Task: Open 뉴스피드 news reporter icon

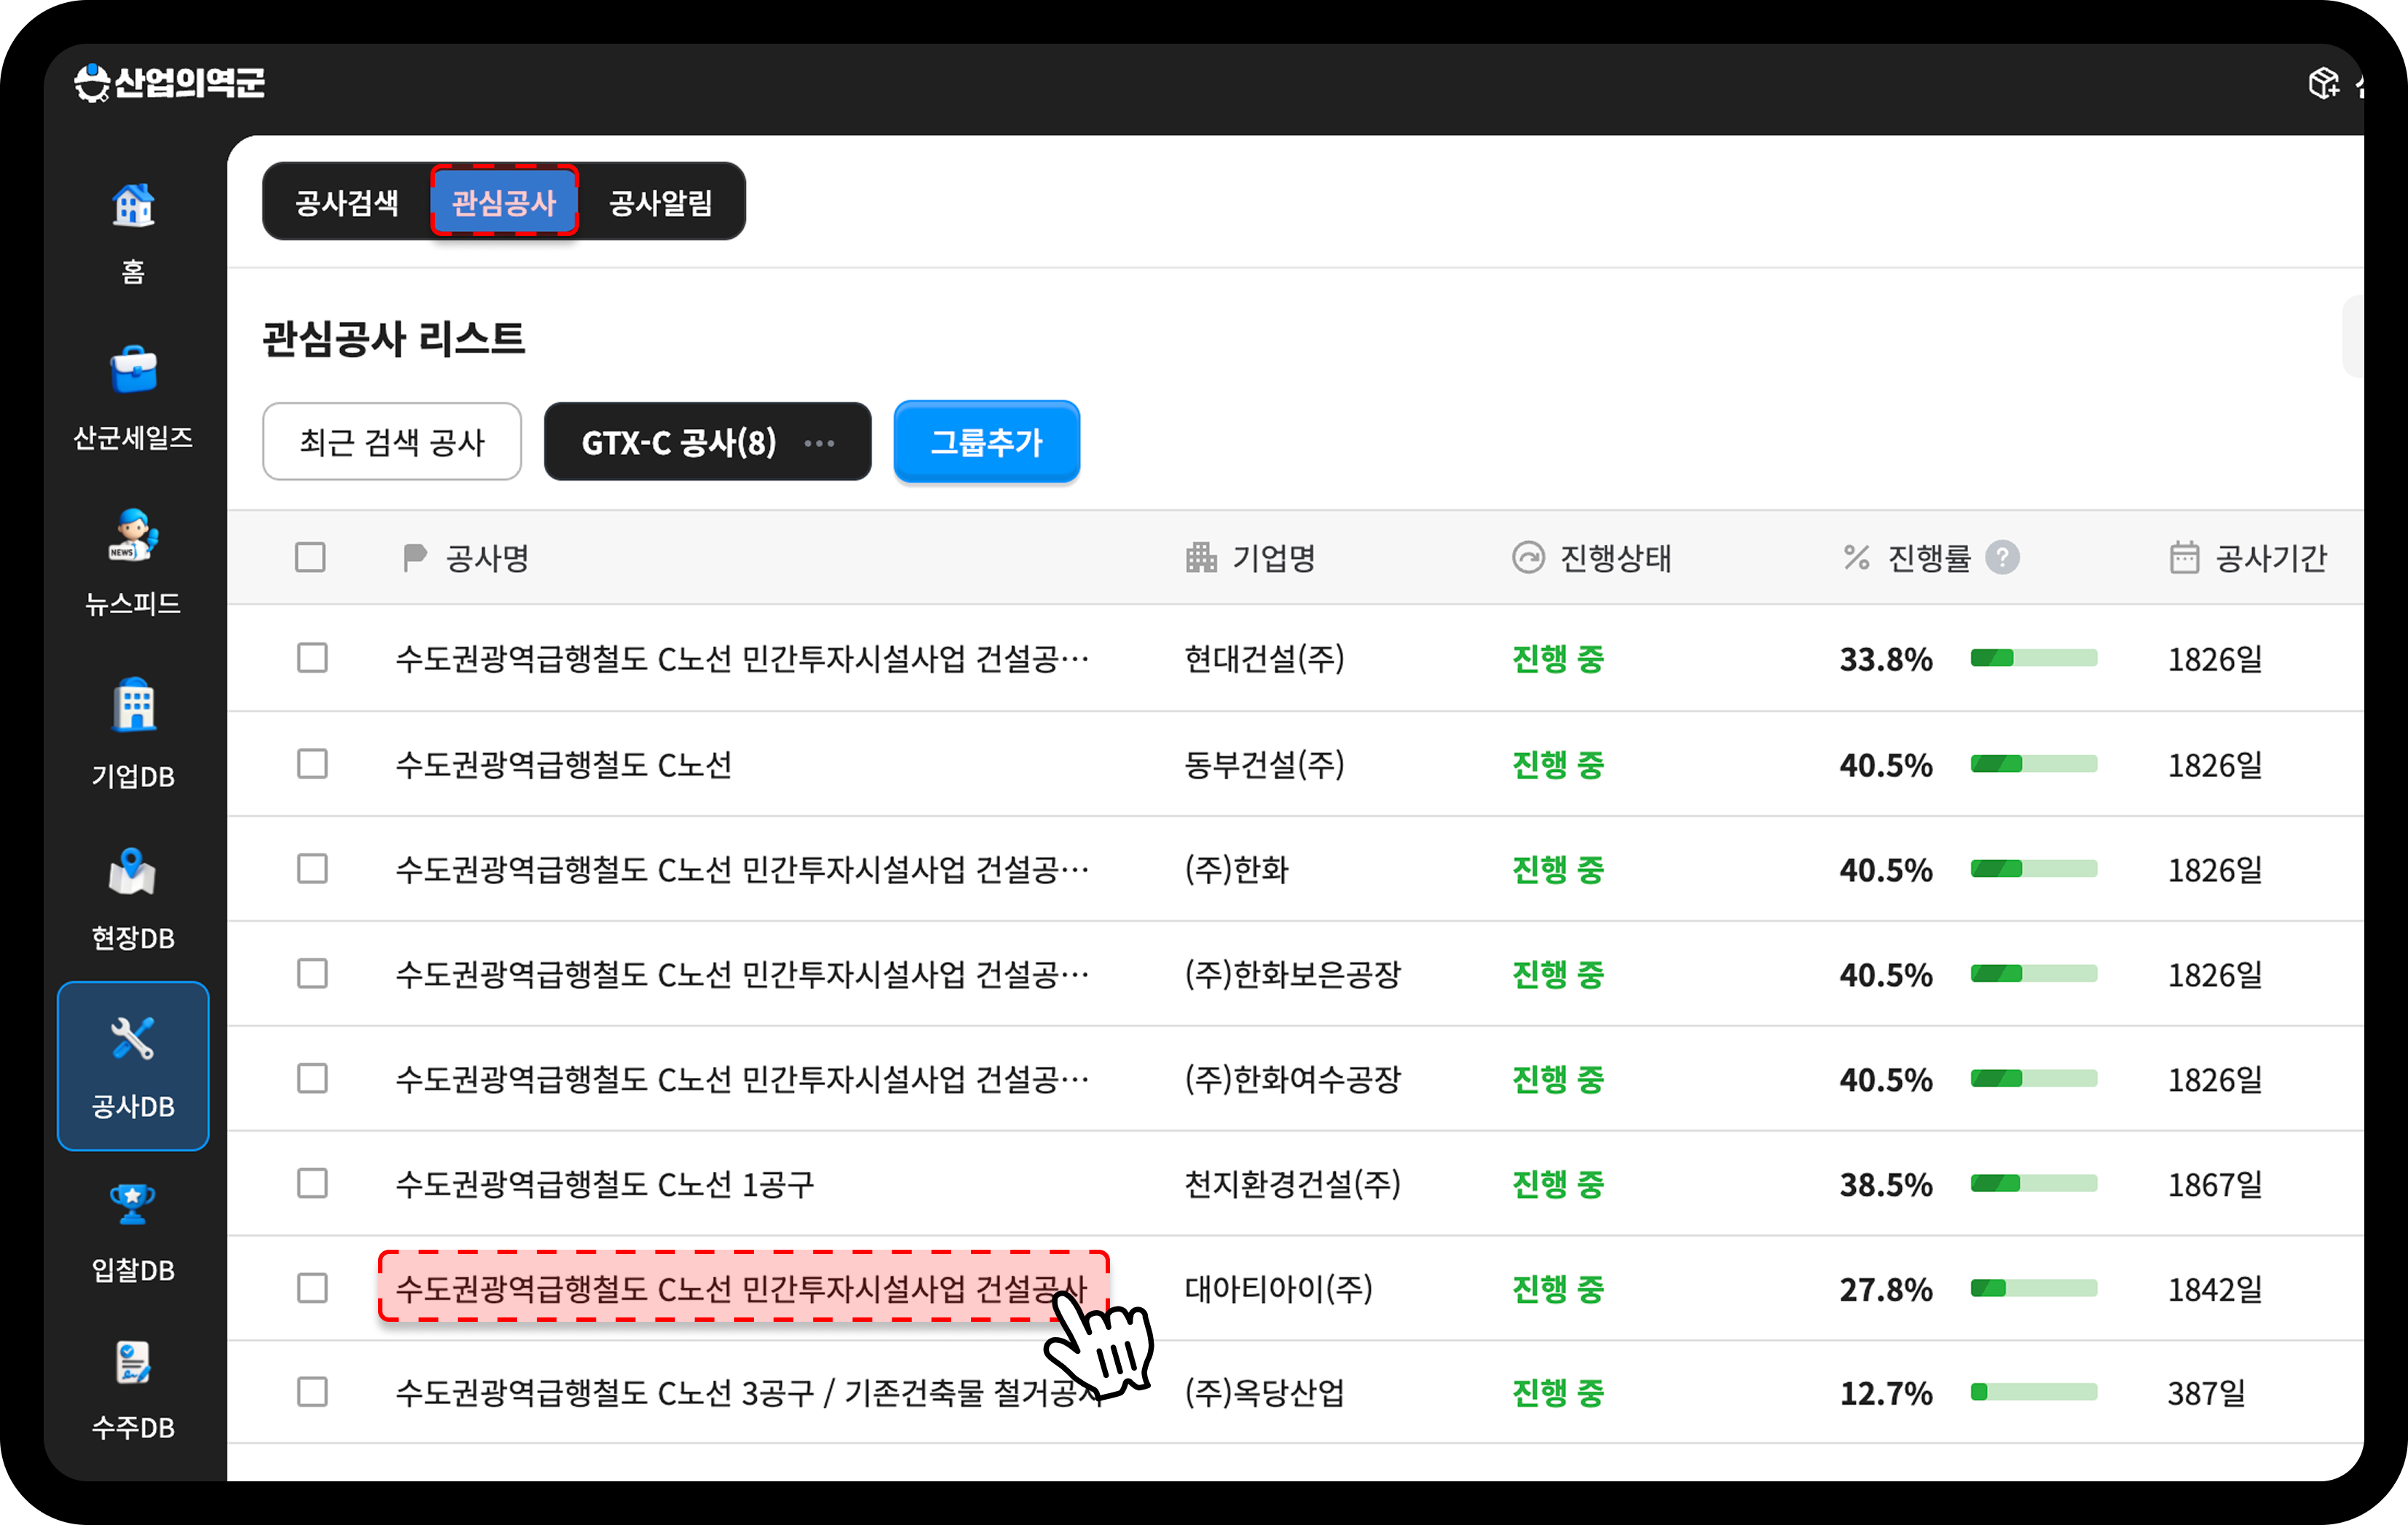Action: [133, 536]
